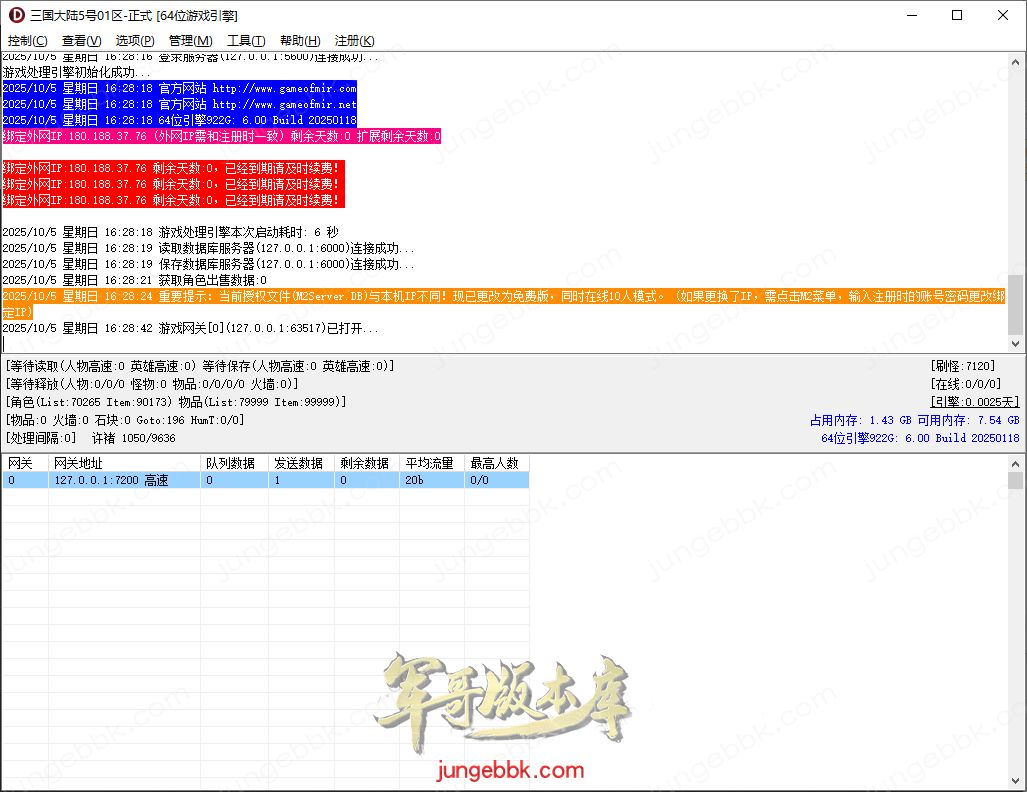Click the app icon in the title bar

16,15
